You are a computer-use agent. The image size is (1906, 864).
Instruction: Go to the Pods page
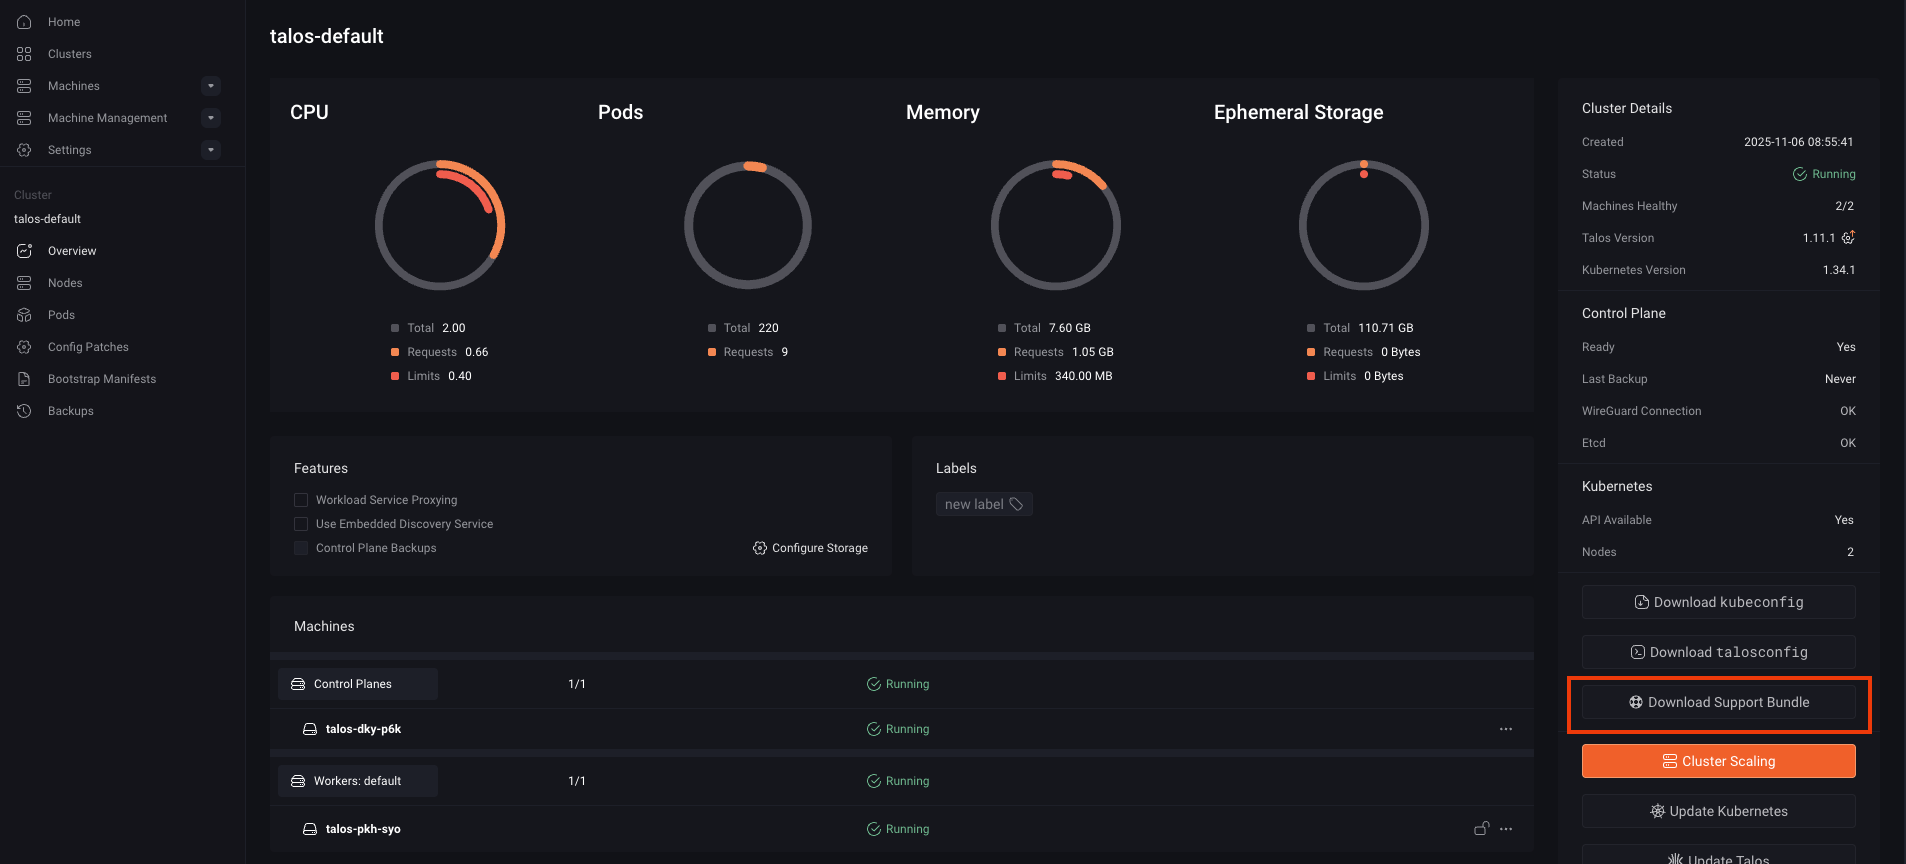[61, 315]
